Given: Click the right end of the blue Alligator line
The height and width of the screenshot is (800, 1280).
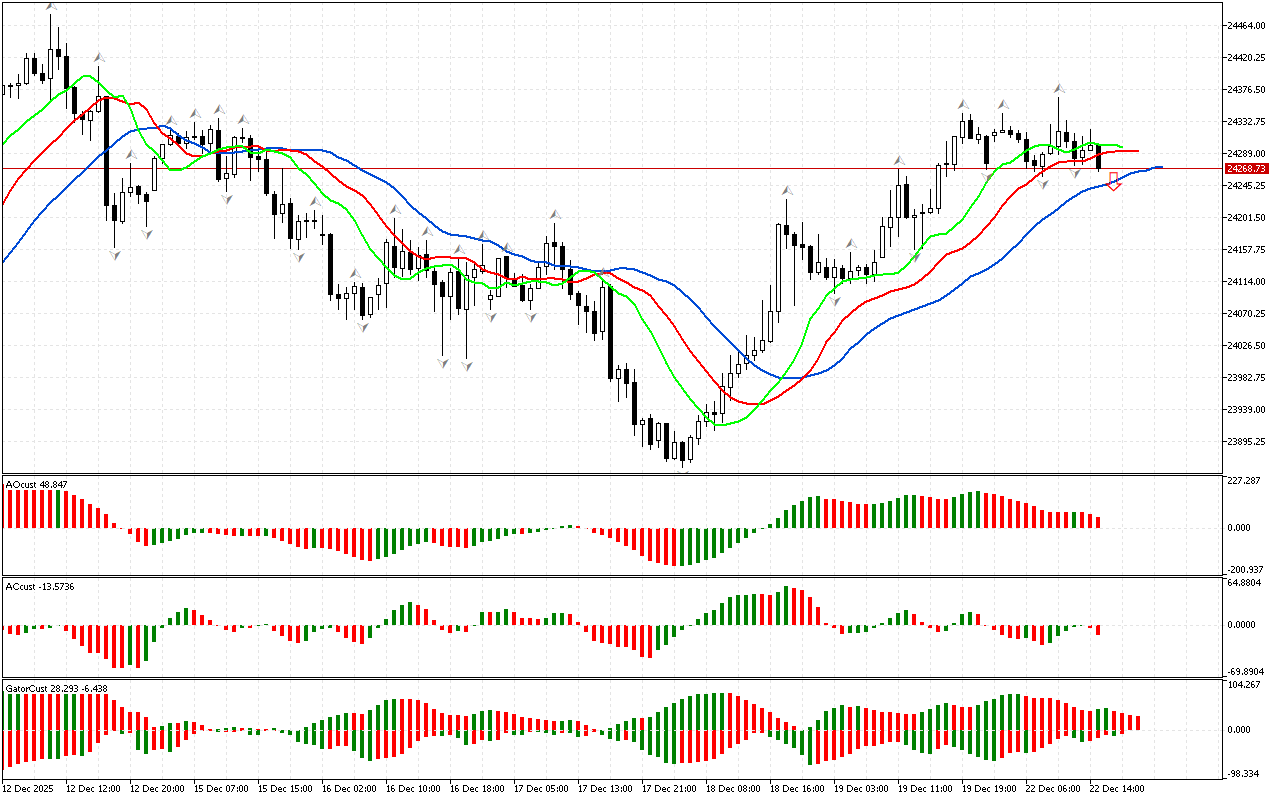Looking at the screenshot, I should click(x=1160, y=167).
